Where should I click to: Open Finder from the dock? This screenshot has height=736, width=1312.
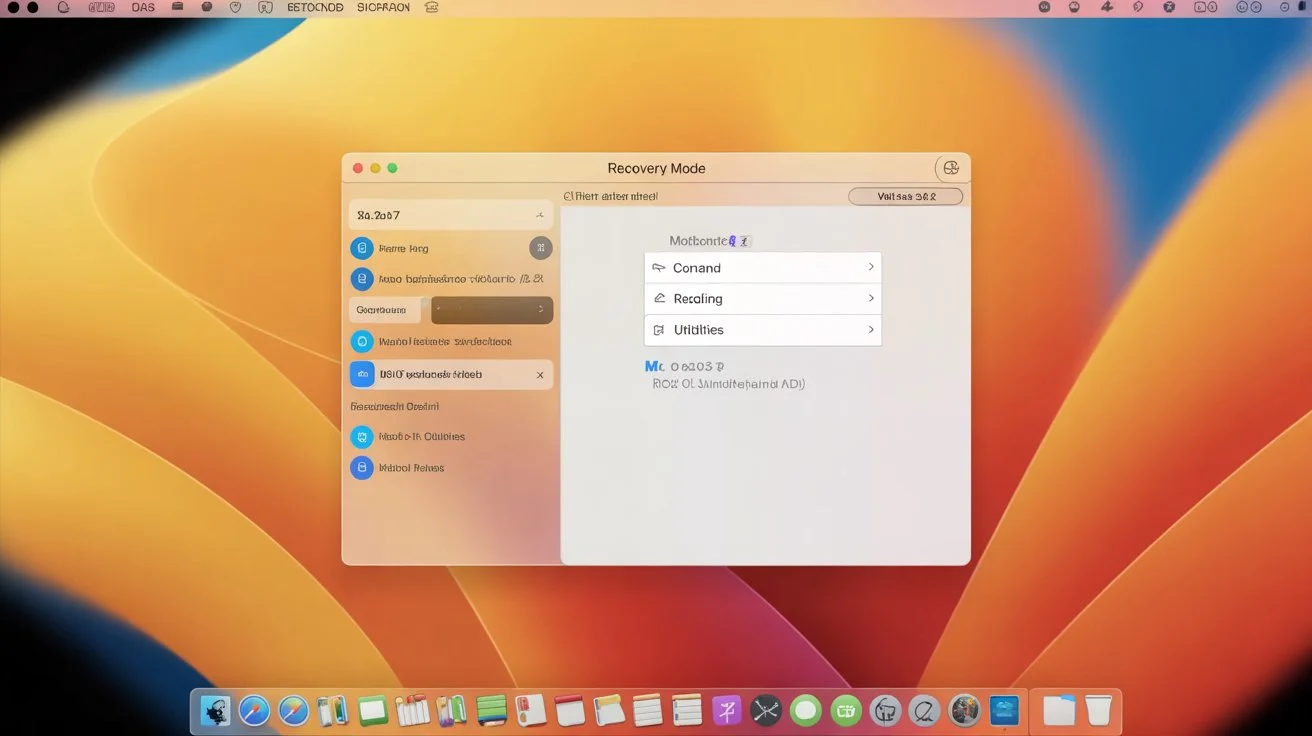(215, 711)
